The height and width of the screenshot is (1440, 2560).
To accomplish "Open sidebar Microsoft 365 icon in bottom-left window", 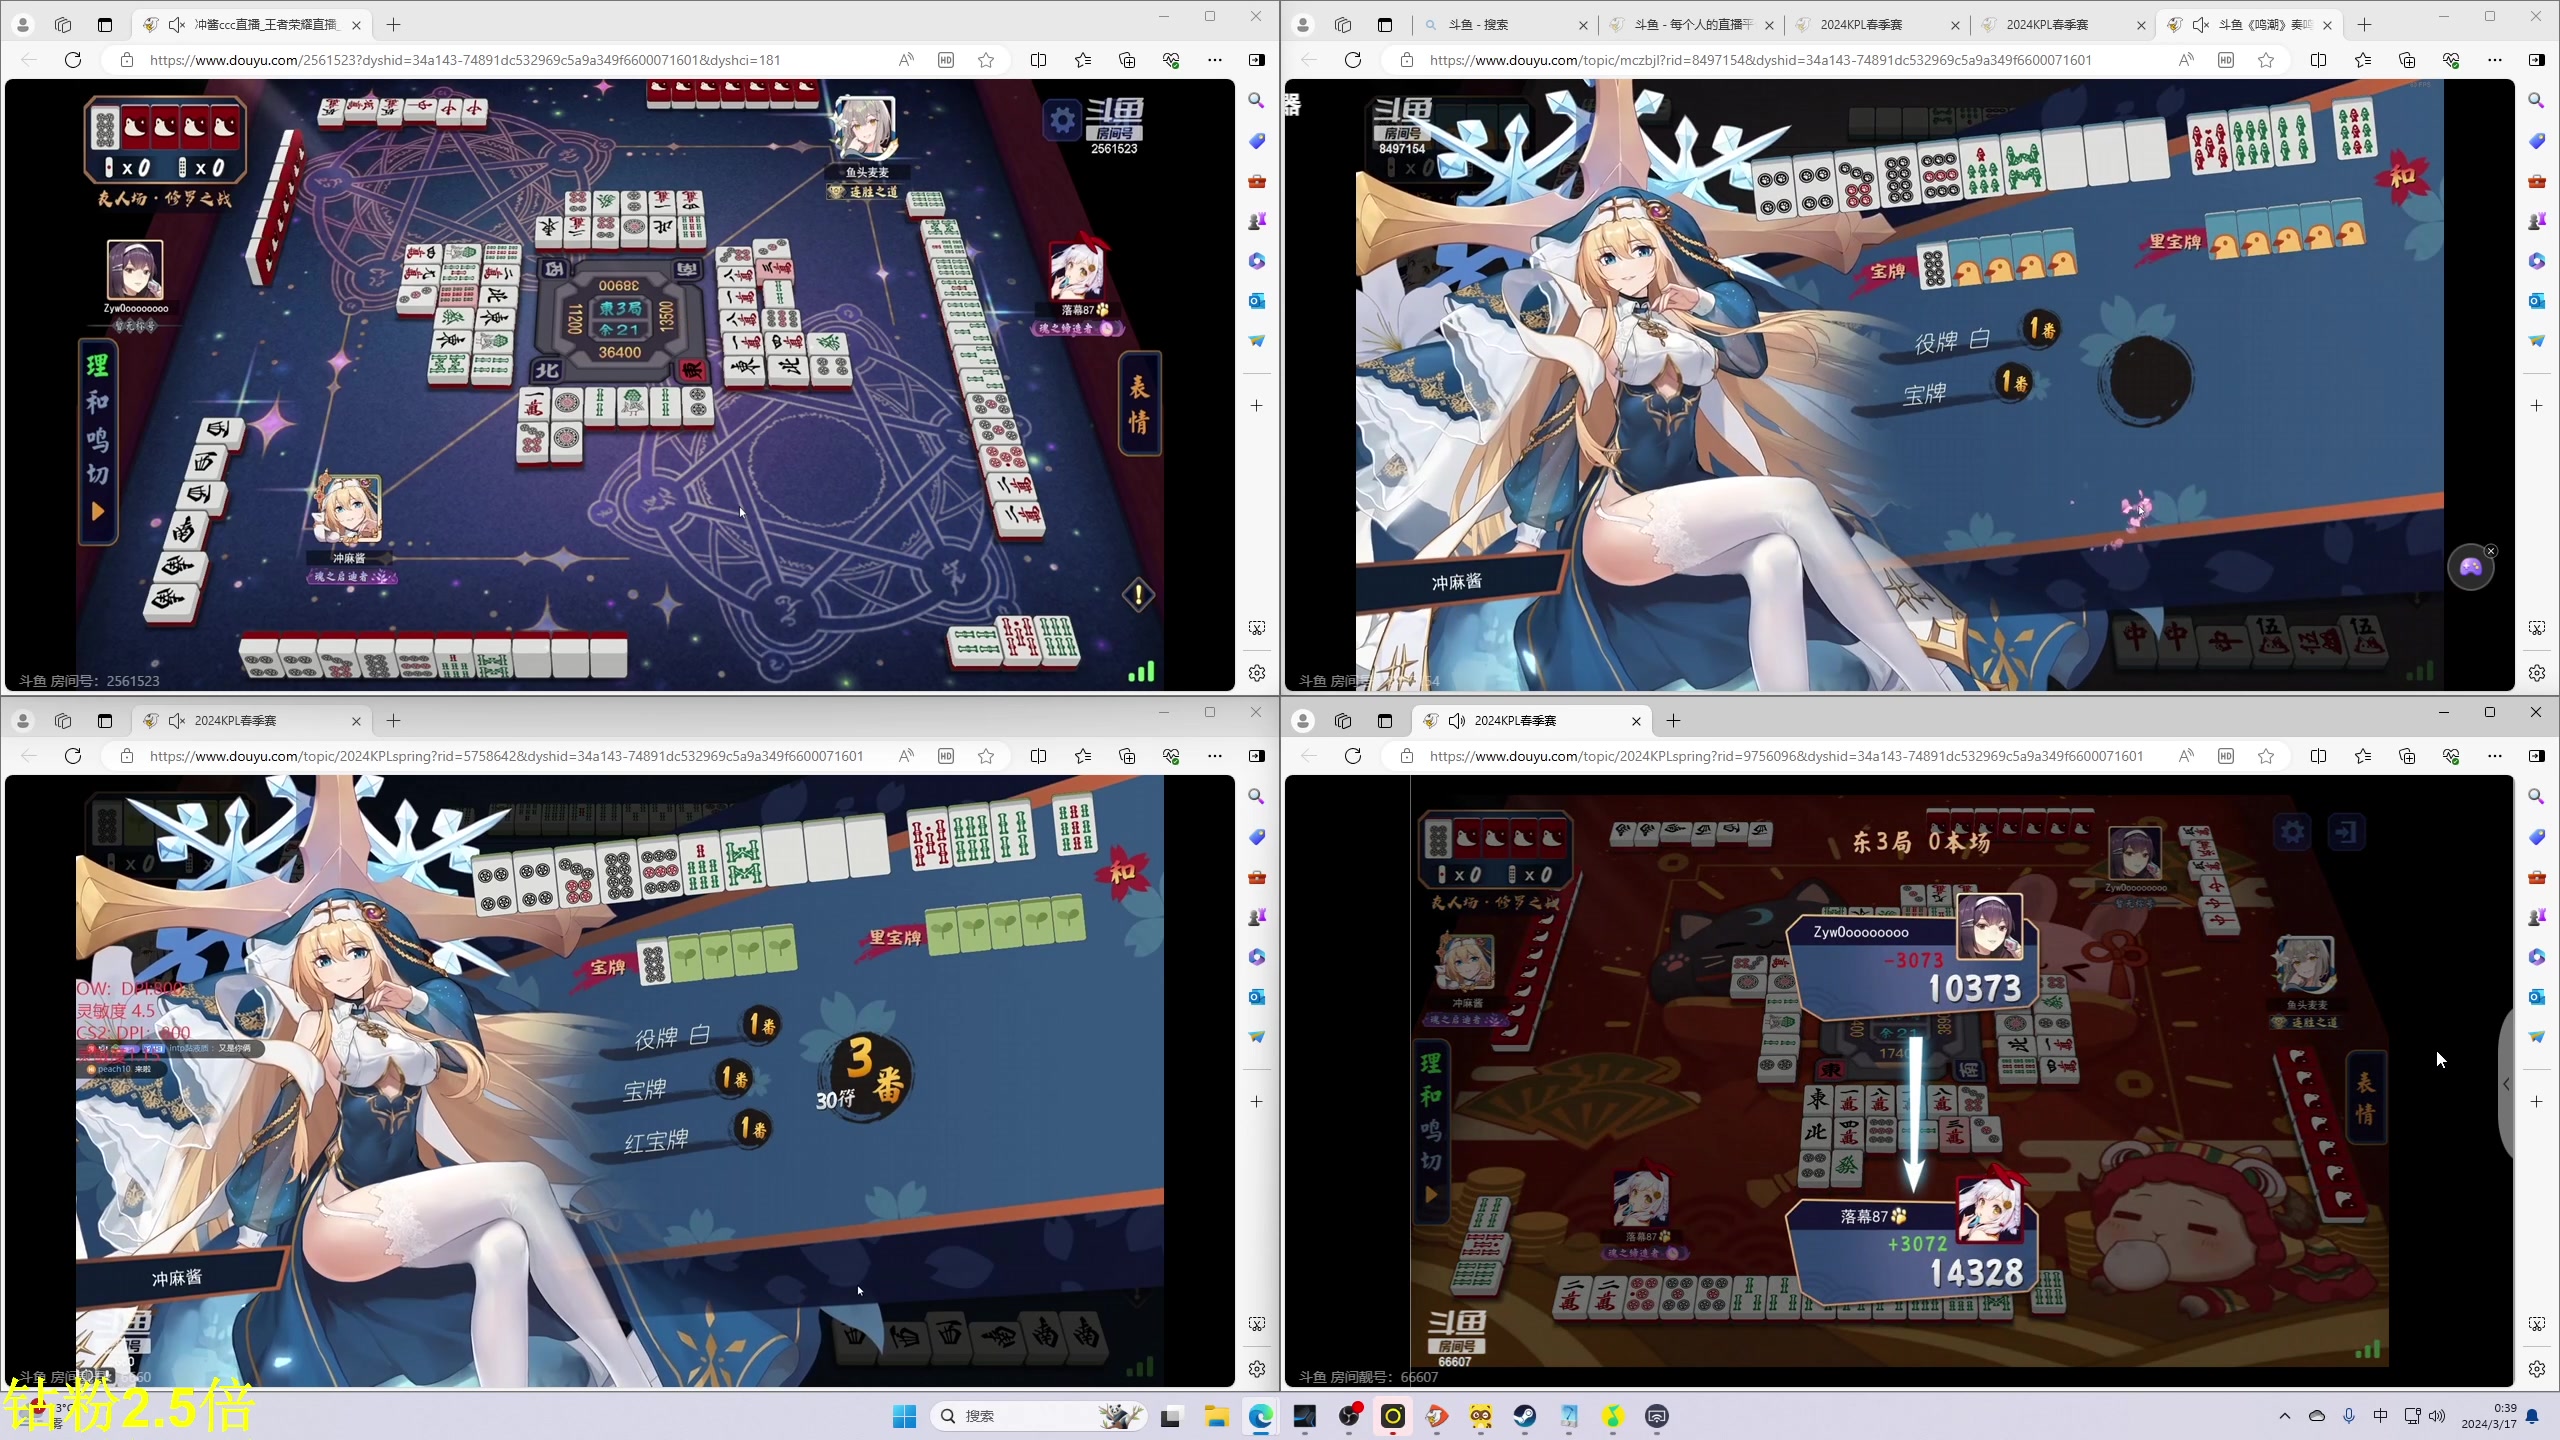I will click(x=1257, y=957).
